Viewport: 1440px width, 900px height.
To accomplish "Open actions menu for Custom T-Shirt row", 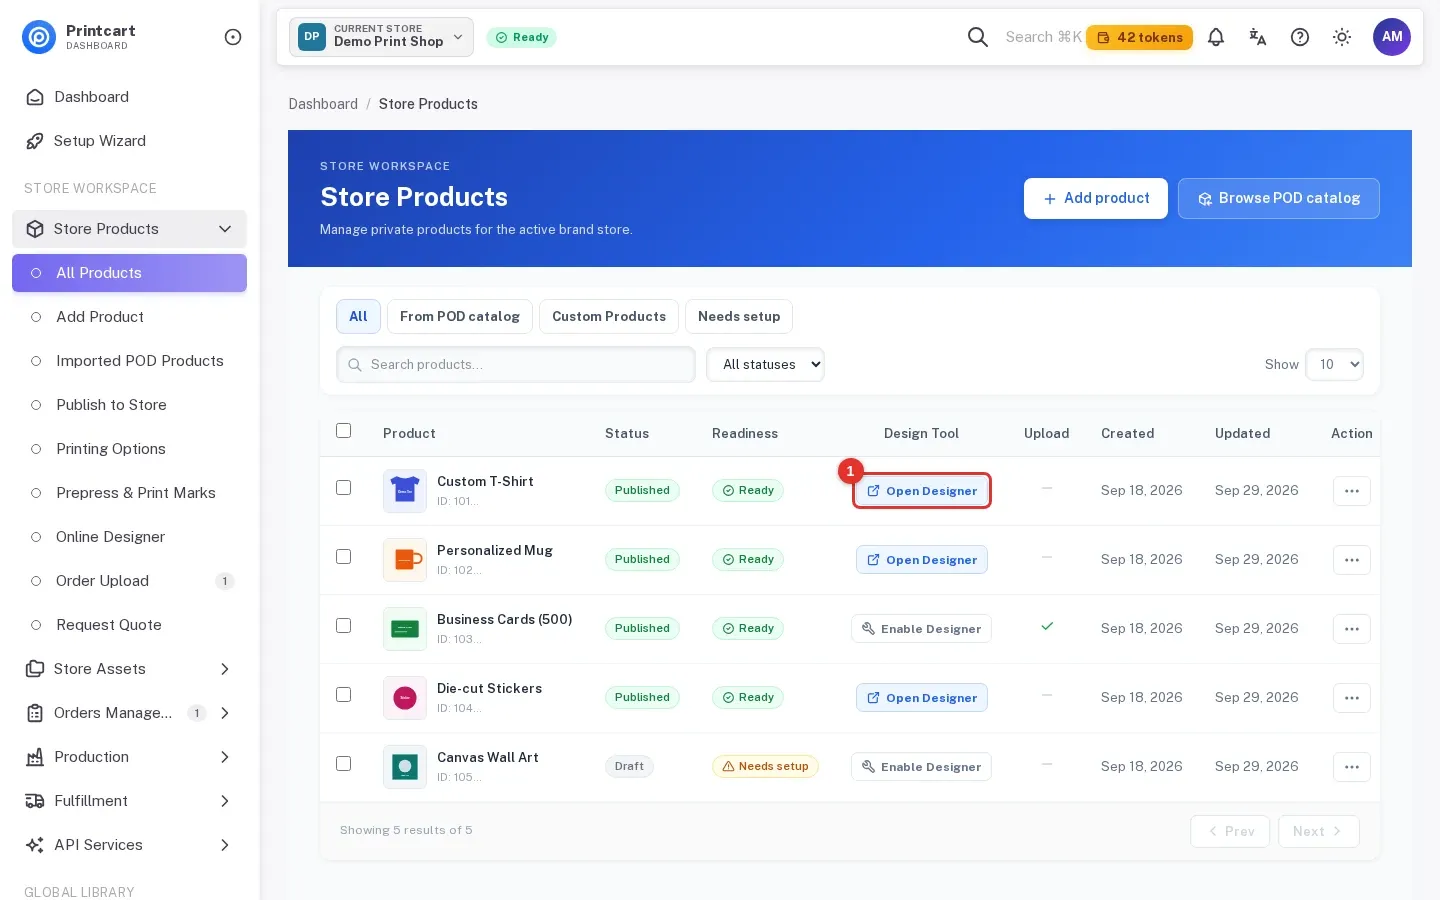I will 1352,491.
